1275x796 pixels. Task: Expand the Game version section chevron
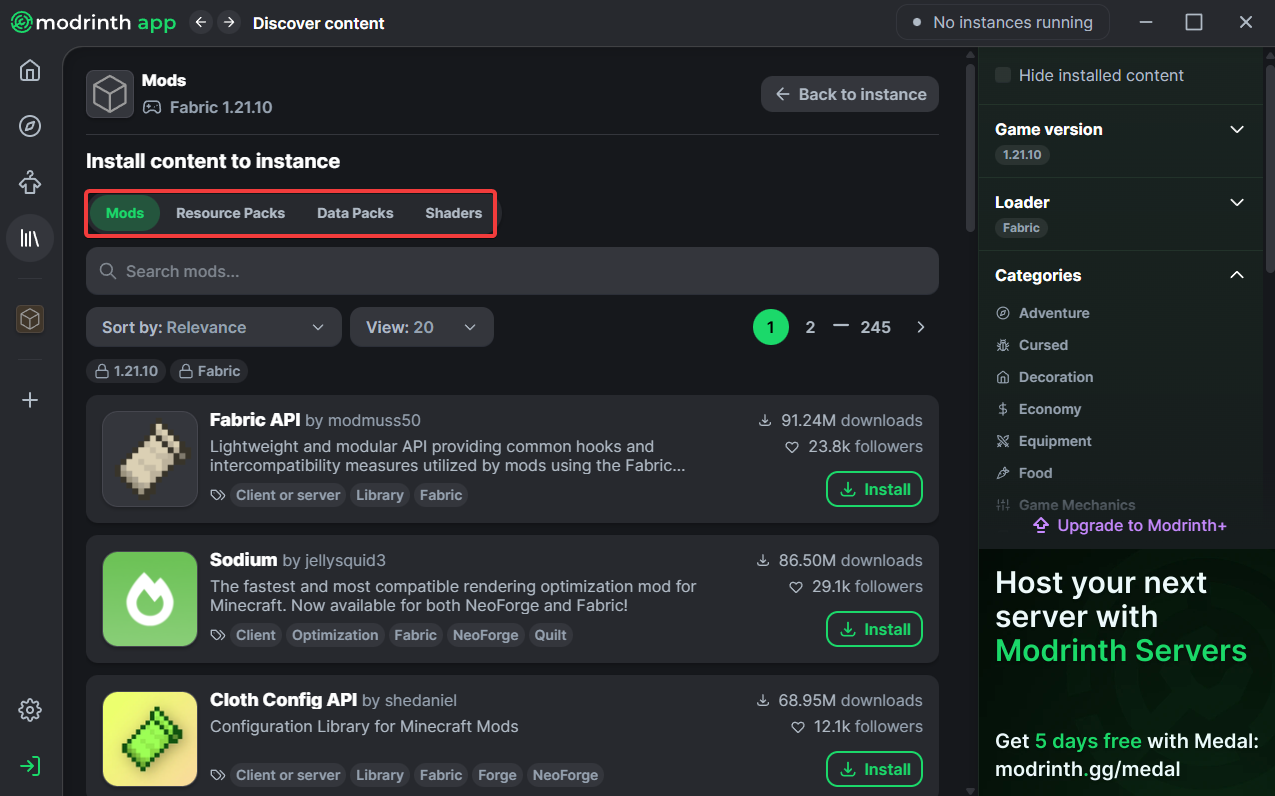[1237, 129]
